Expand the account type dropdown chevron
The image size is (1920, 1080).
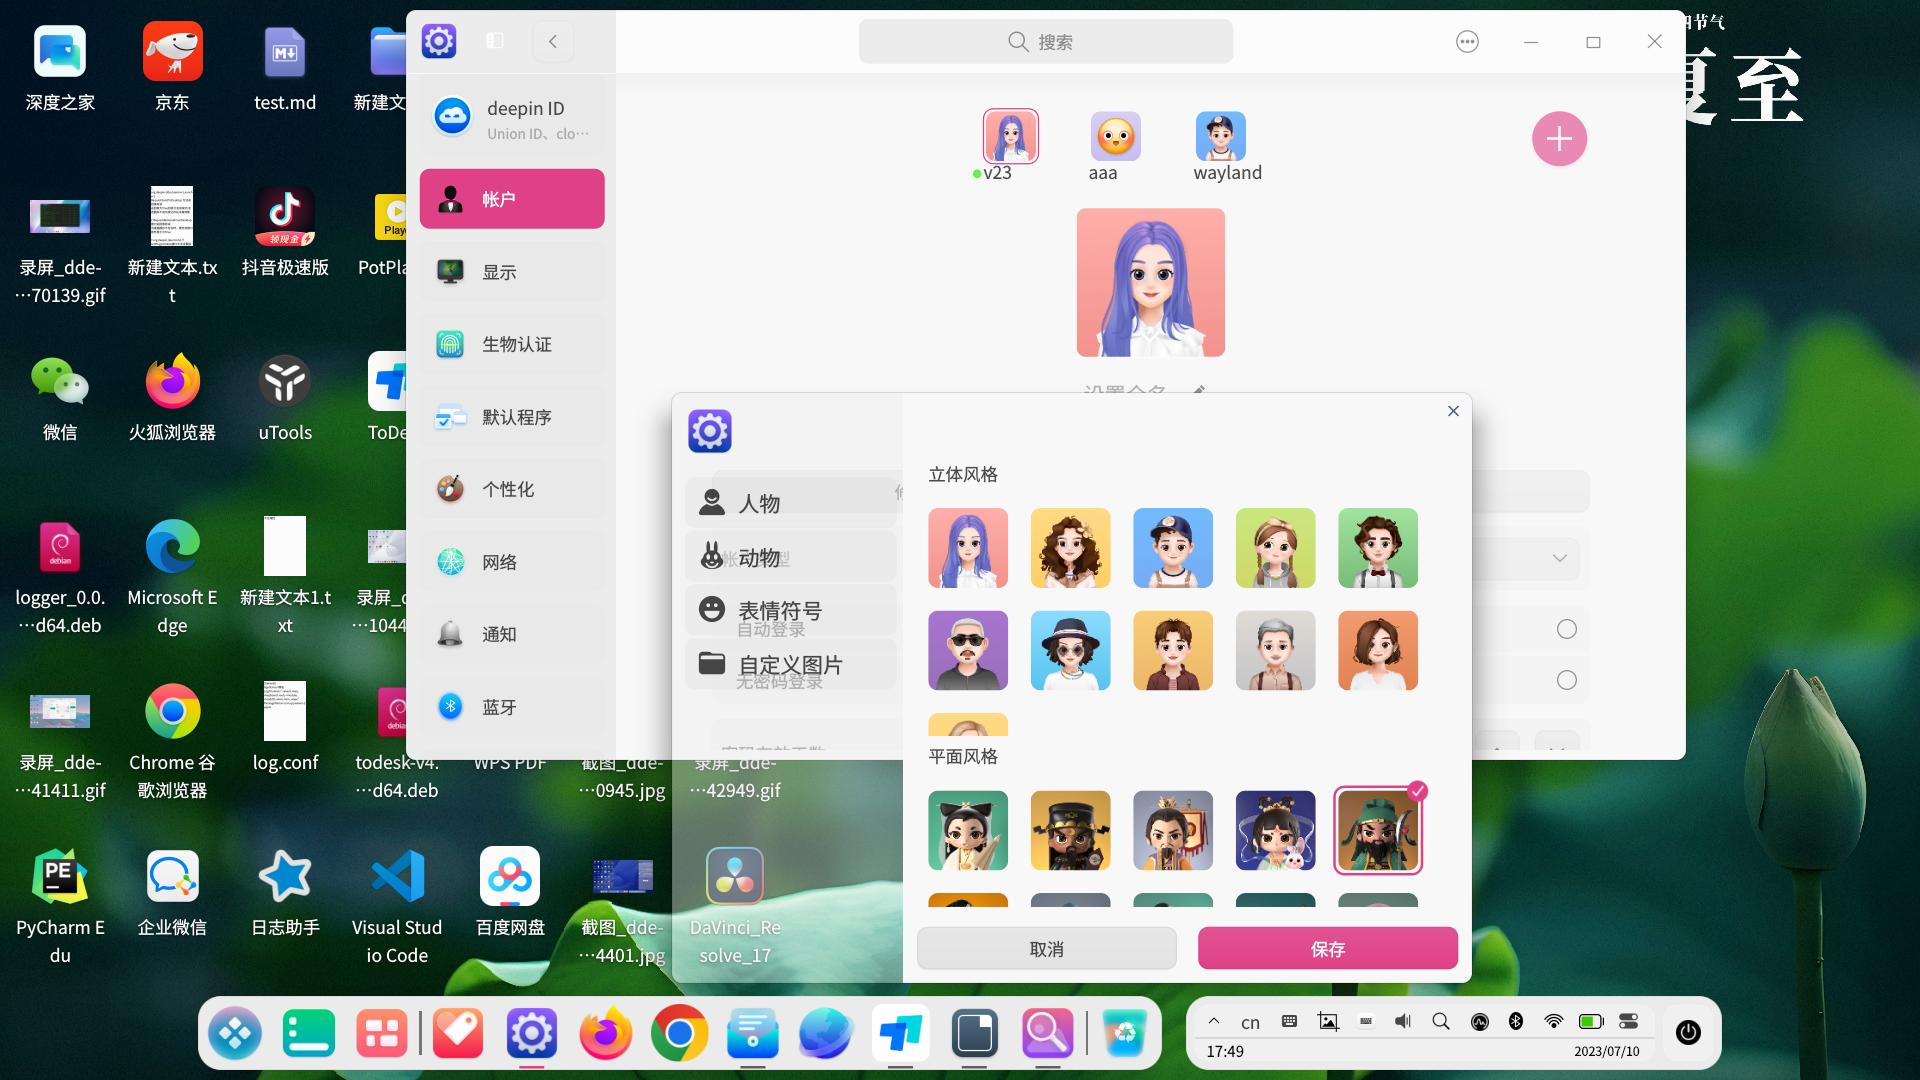click(1559, 558)
